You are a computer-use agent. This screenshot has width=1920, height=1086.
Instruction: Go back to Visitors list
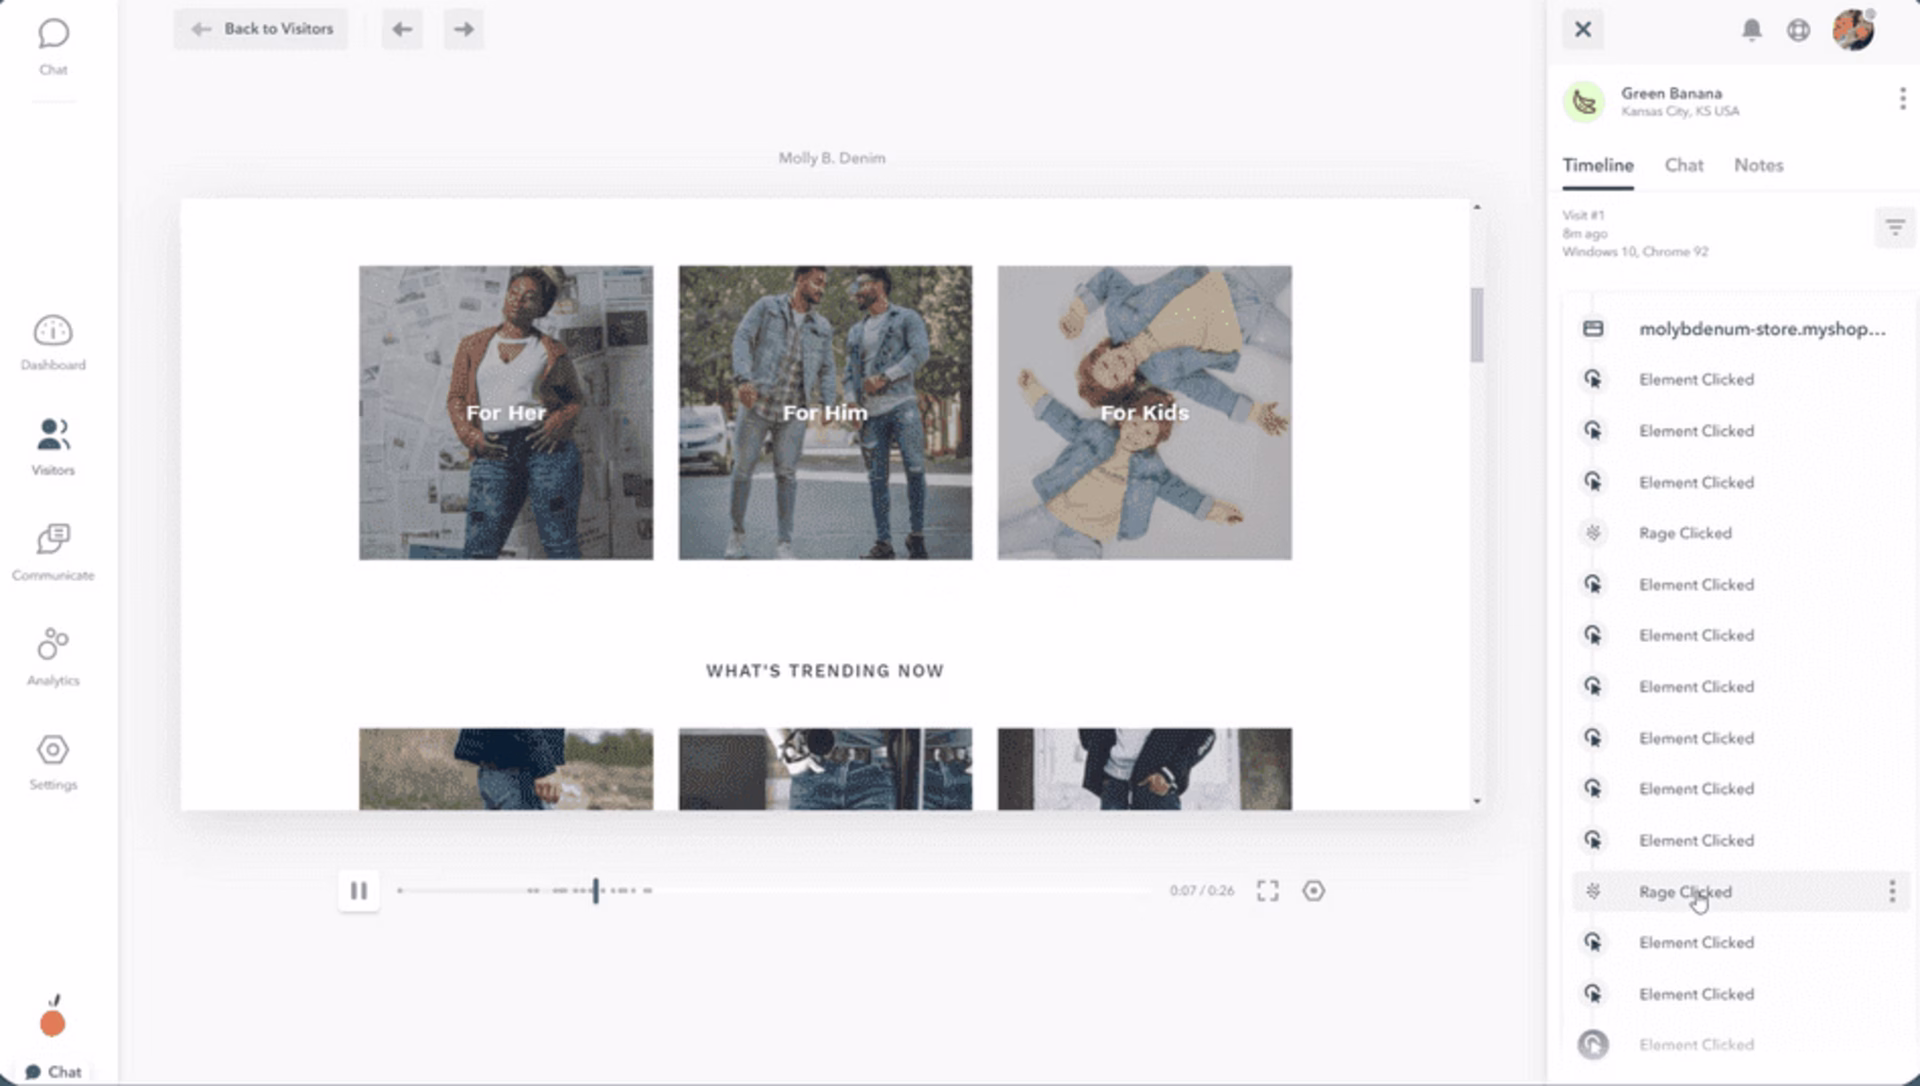click(x=262, y=29)
